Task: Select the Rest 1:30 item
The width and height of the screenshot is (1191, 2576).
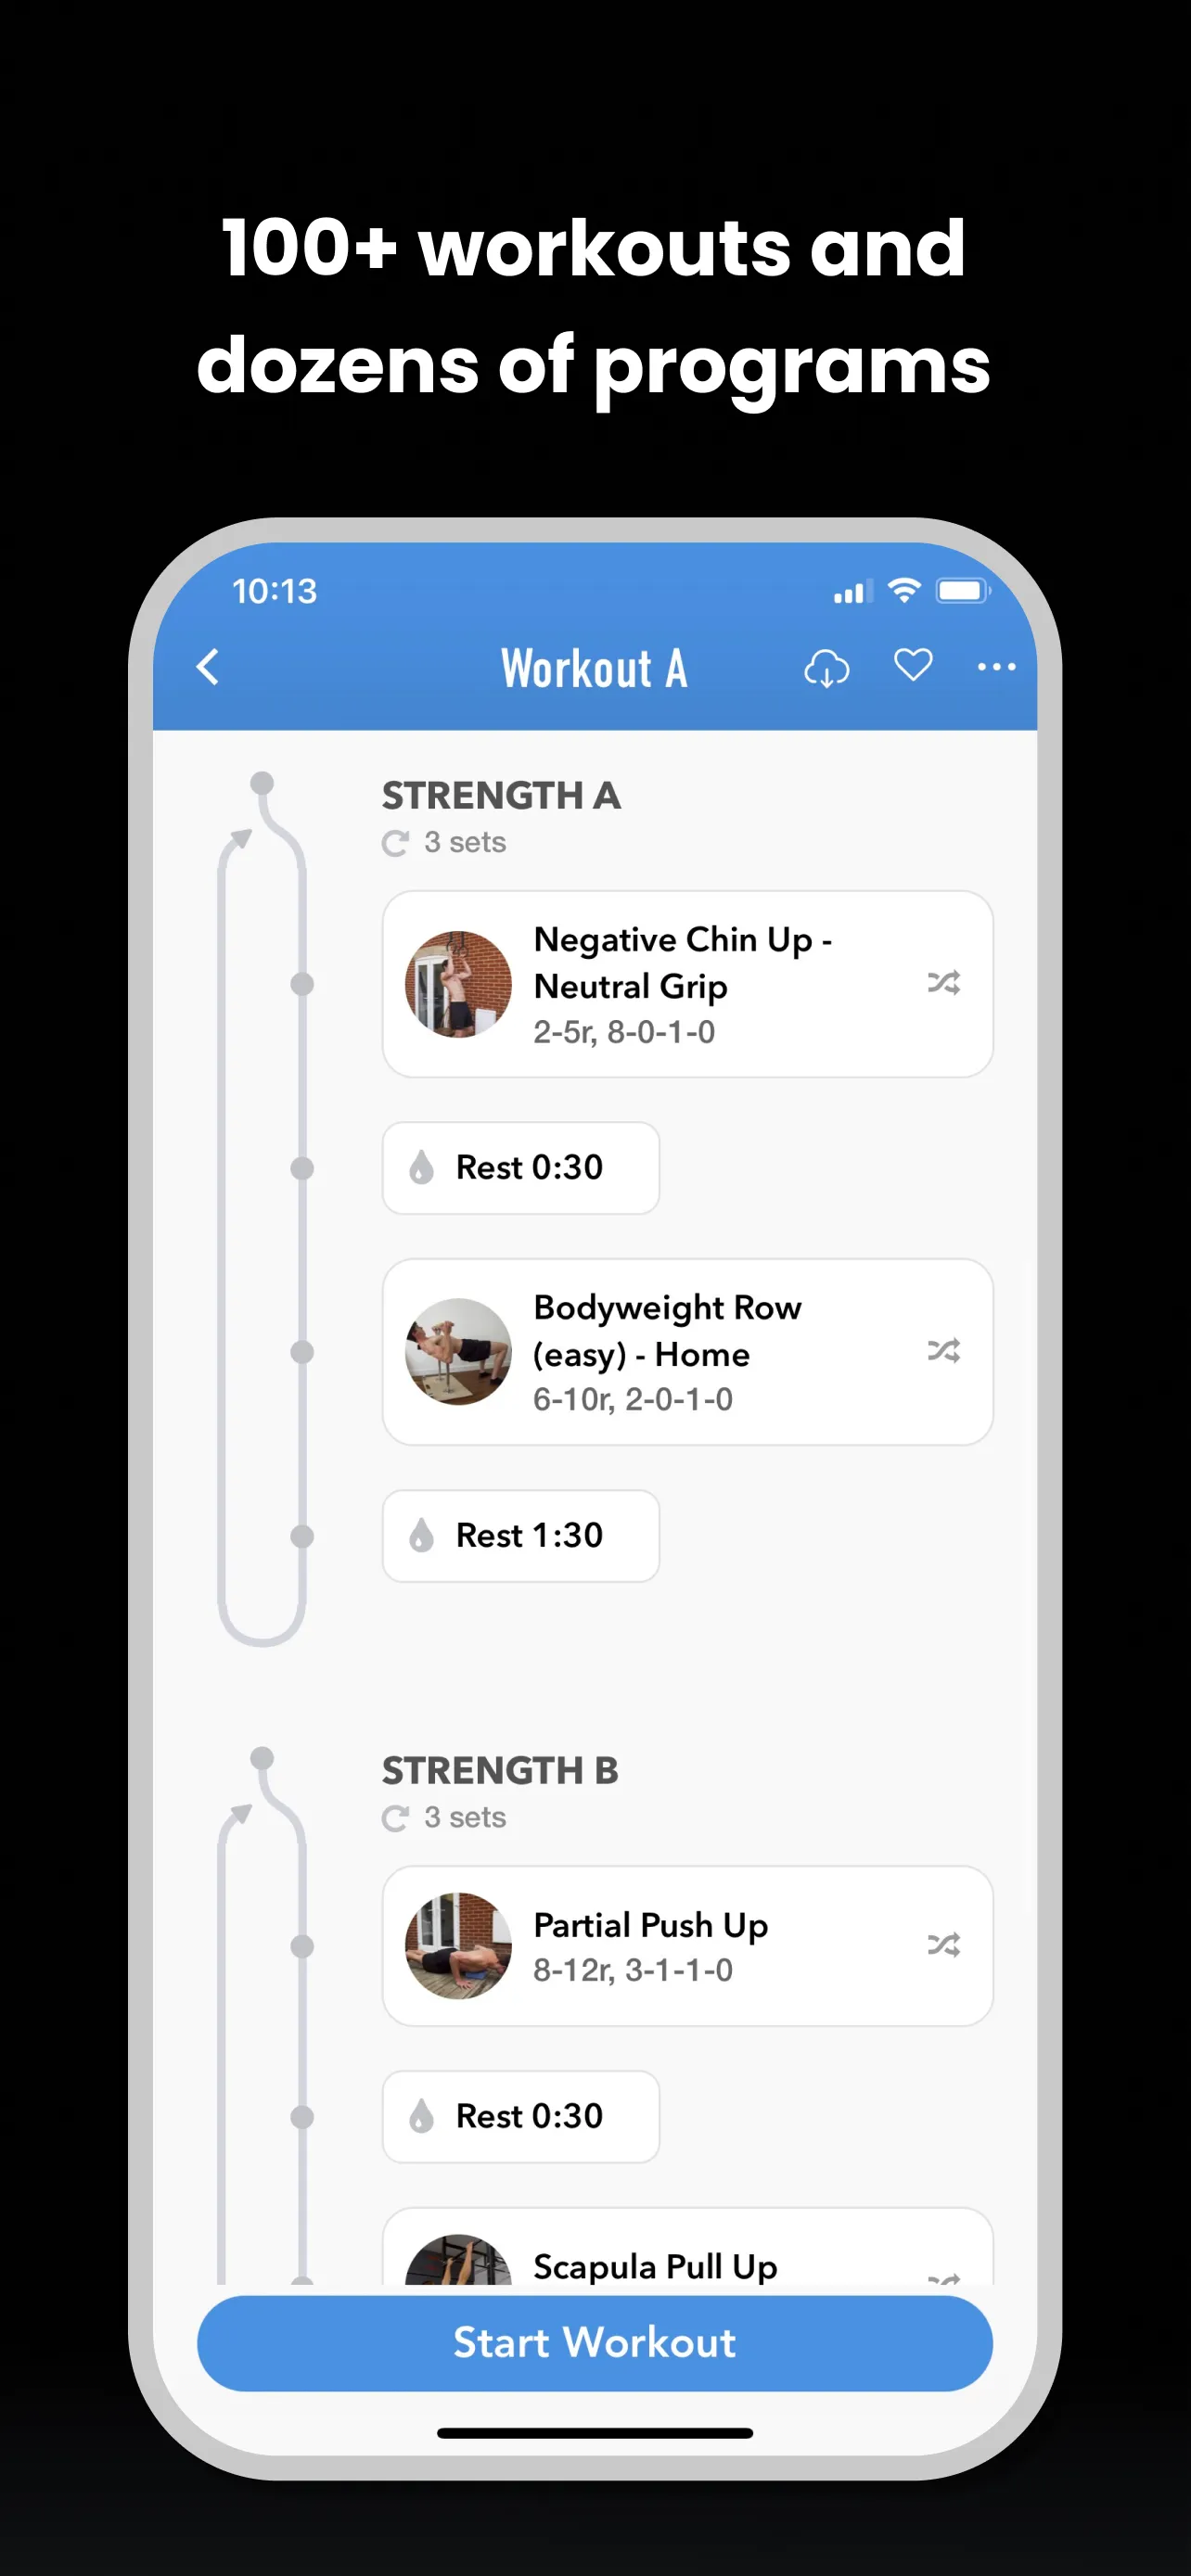Action: [x=520, y=1536]
